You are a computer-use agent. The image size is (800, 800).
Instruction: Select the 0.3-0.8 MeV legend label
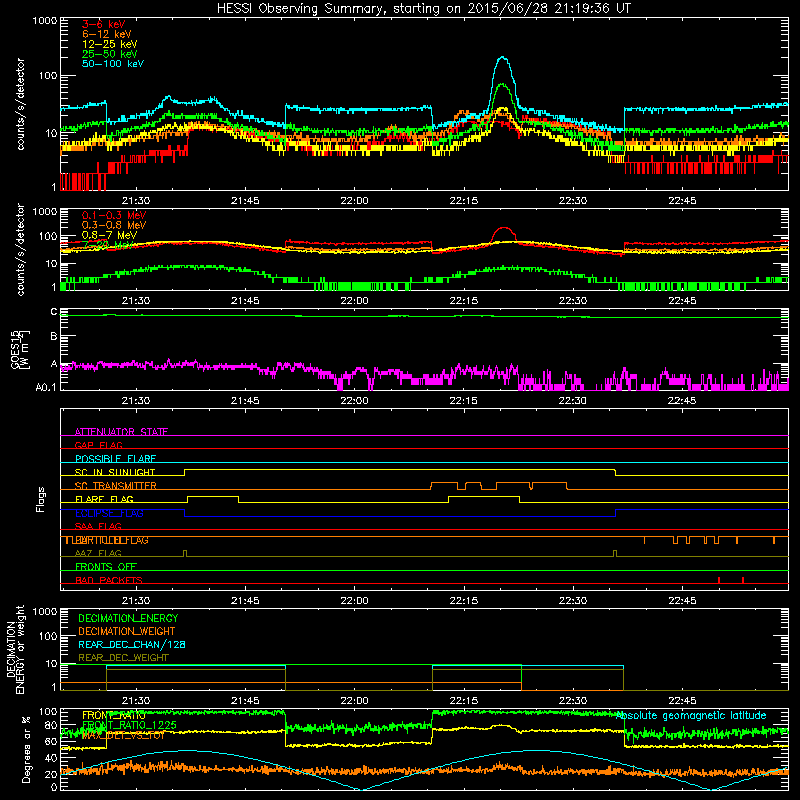pos(114,225)
